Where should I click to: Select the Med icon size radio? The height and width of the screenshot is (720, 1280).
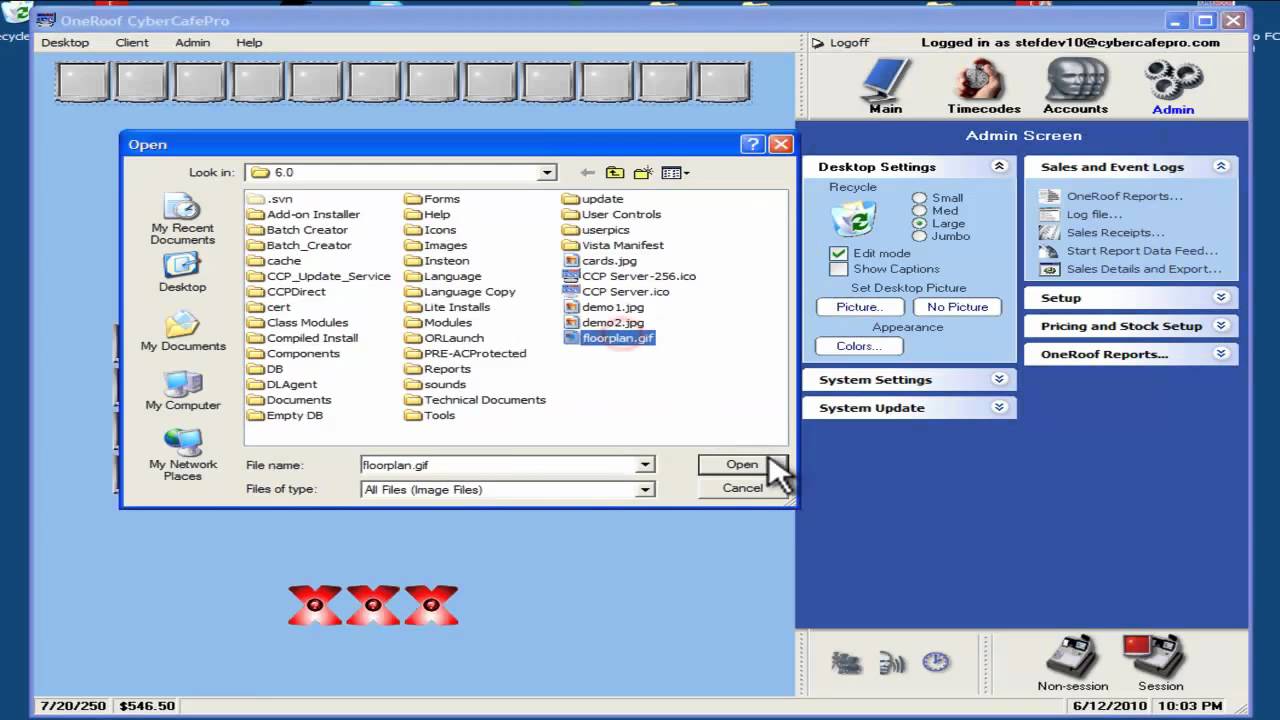point(919,211)
